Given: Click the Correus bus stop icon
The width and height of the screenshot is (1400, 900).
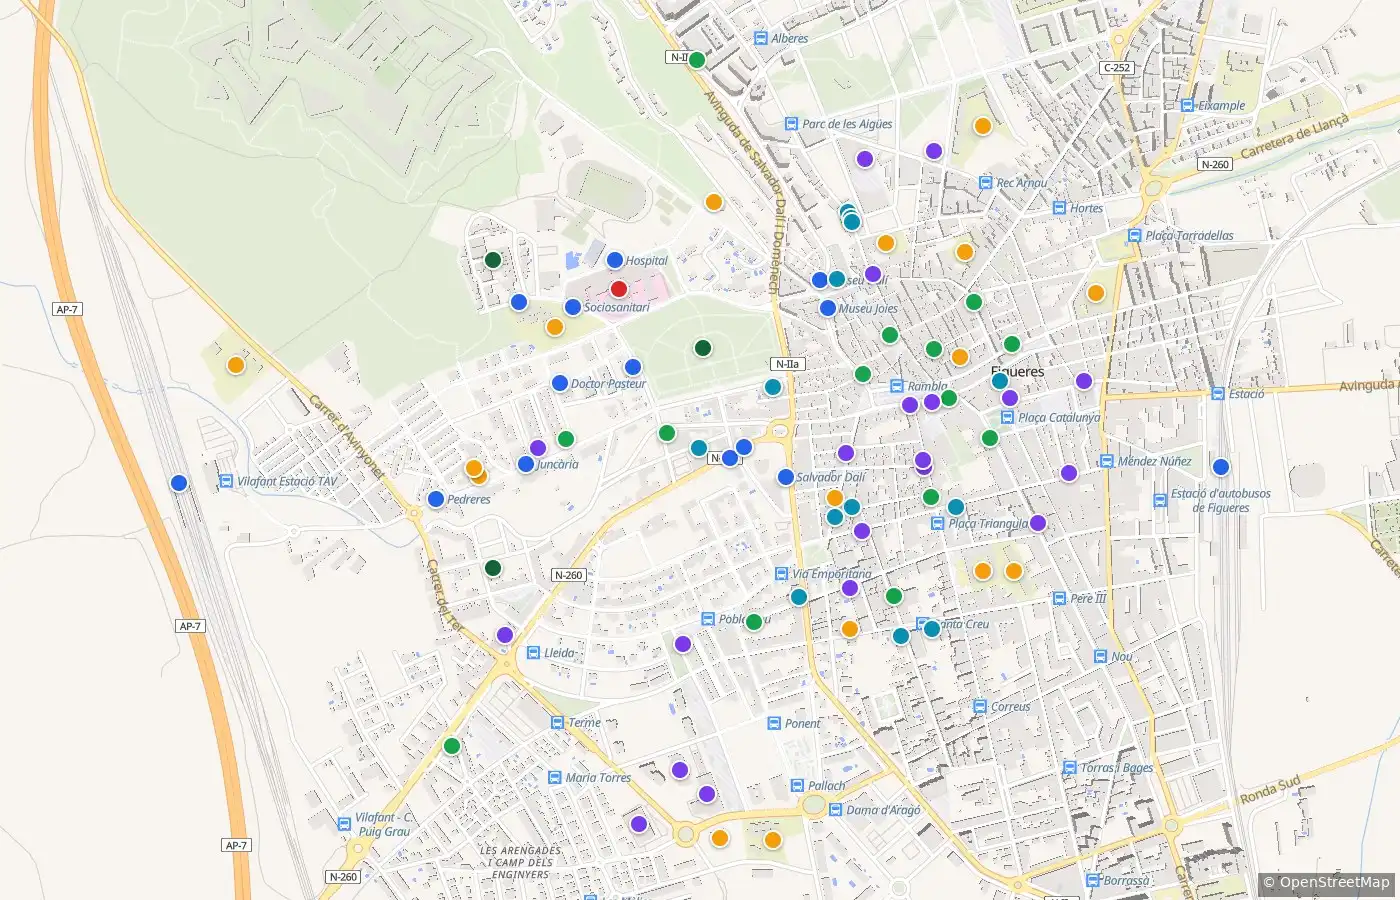Looking at the screenshot, I should [980, 706].
